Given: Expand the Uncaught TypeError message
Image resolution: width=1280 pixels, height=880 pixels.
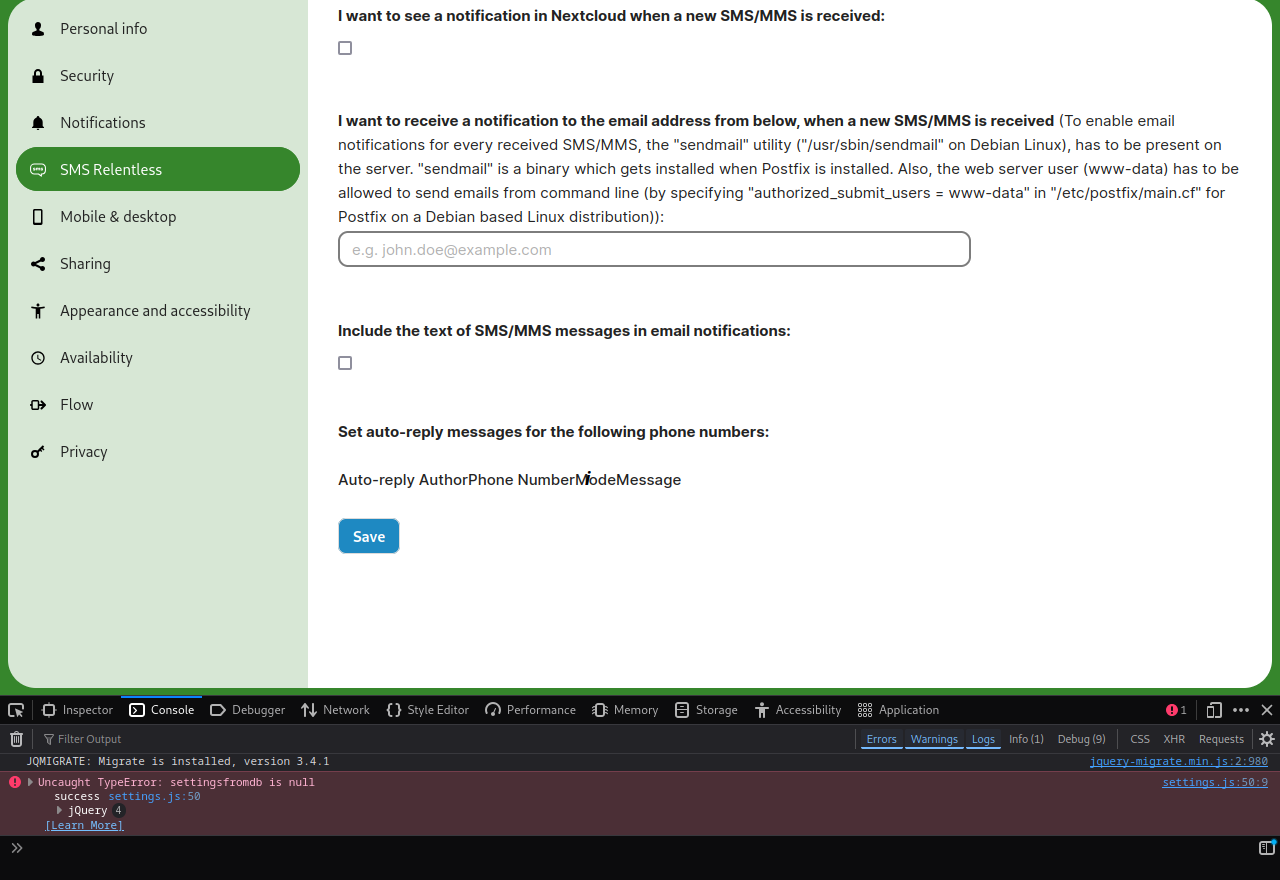Looking at the screenshot, I should 30,782.
